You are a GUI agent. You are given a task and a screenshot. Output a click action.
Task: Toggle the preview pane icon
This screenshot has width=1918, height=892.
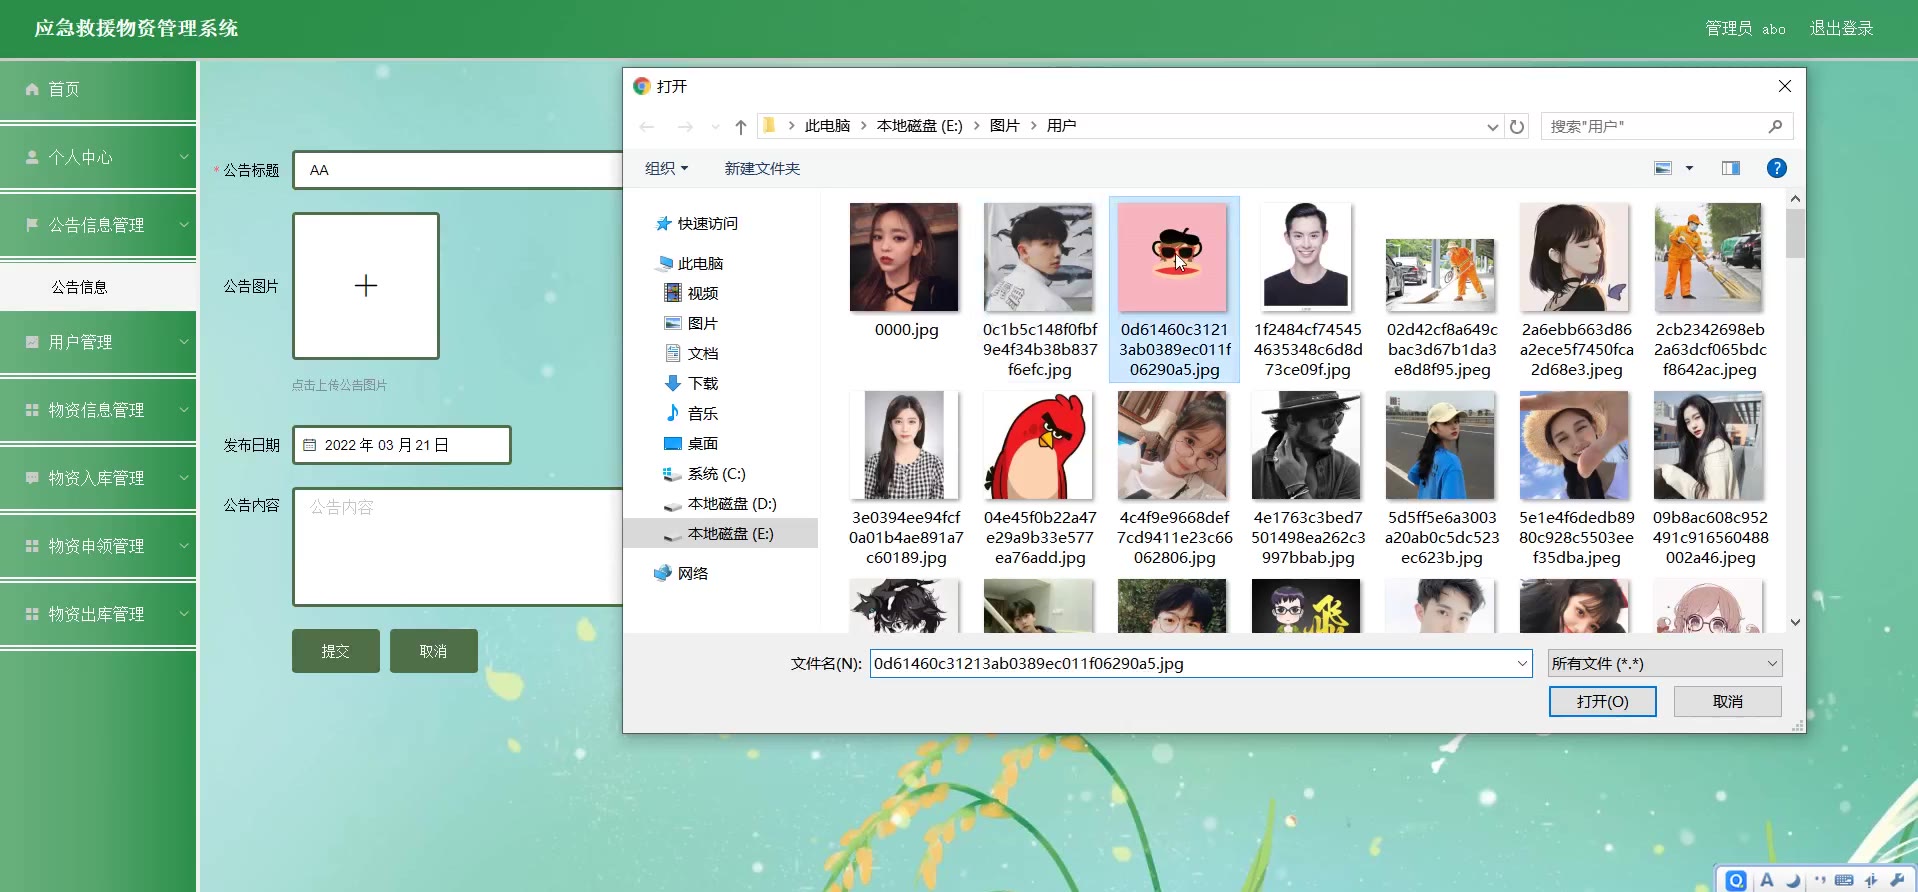(1730, 169)
